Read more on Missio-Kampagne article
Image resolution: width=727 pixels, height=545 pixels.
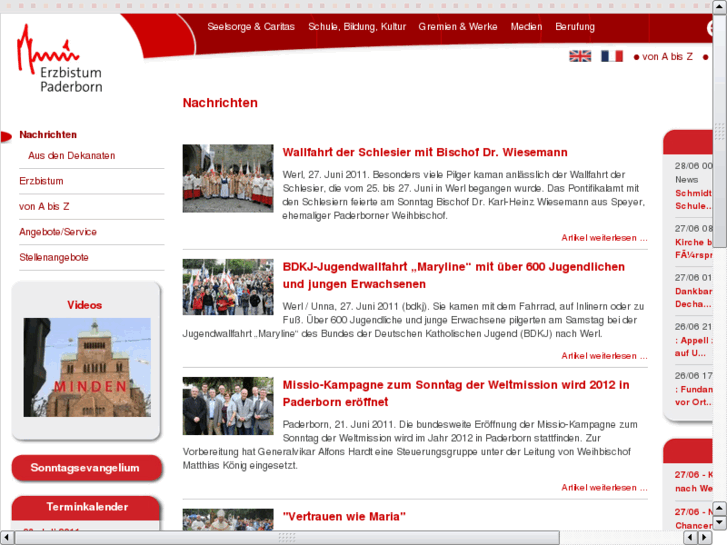pyautogui.click(x=604, y=487)
